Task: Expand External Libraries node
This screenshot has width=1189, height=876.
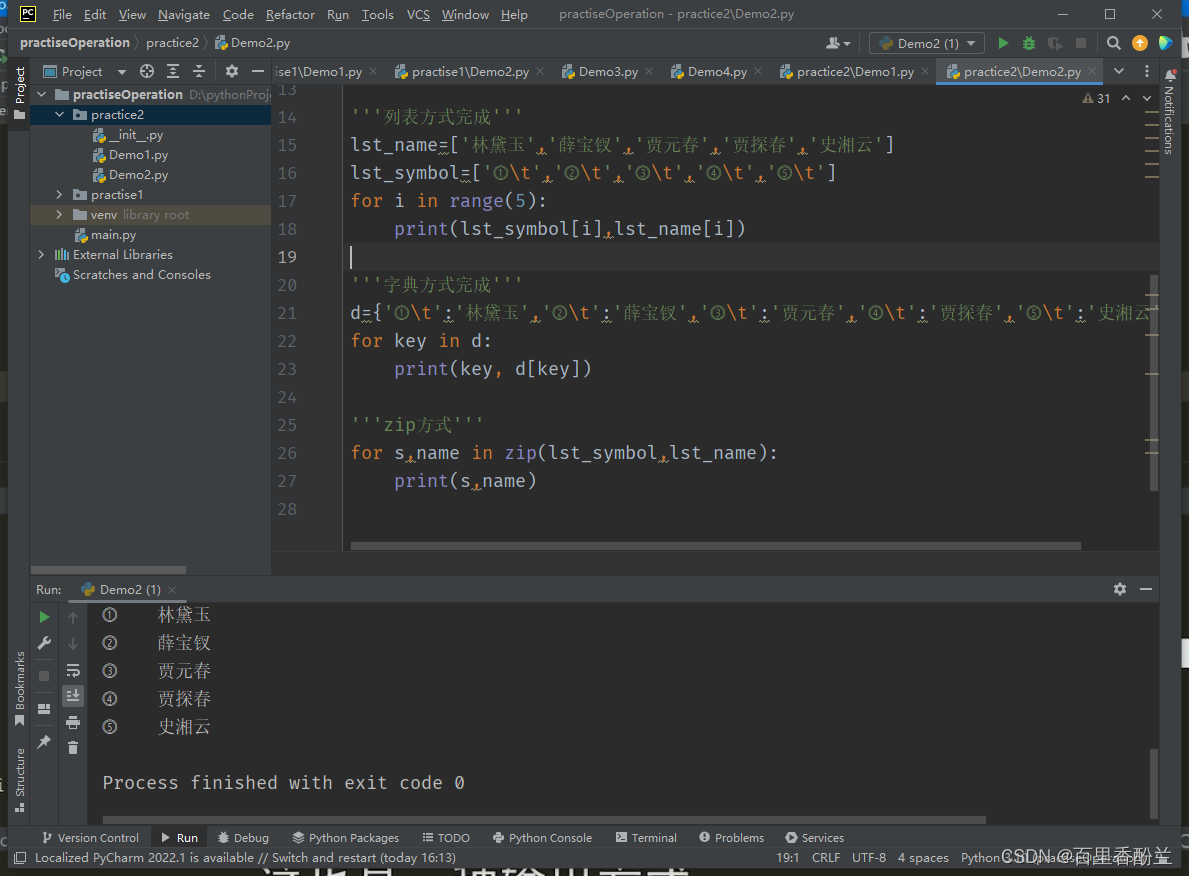Action: (x=42, y=255)
